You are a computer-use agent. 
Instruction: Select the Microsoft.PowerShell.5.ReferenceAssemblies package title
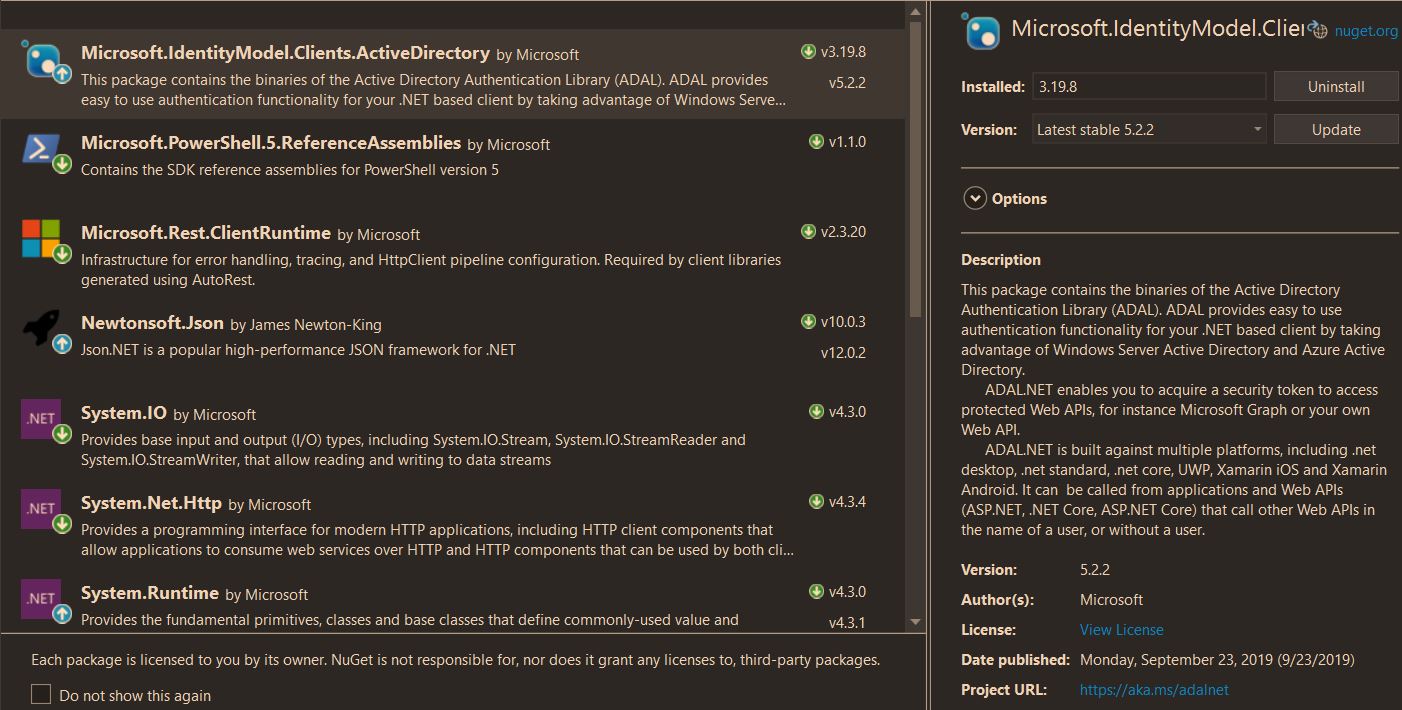(x=271, y=143)
